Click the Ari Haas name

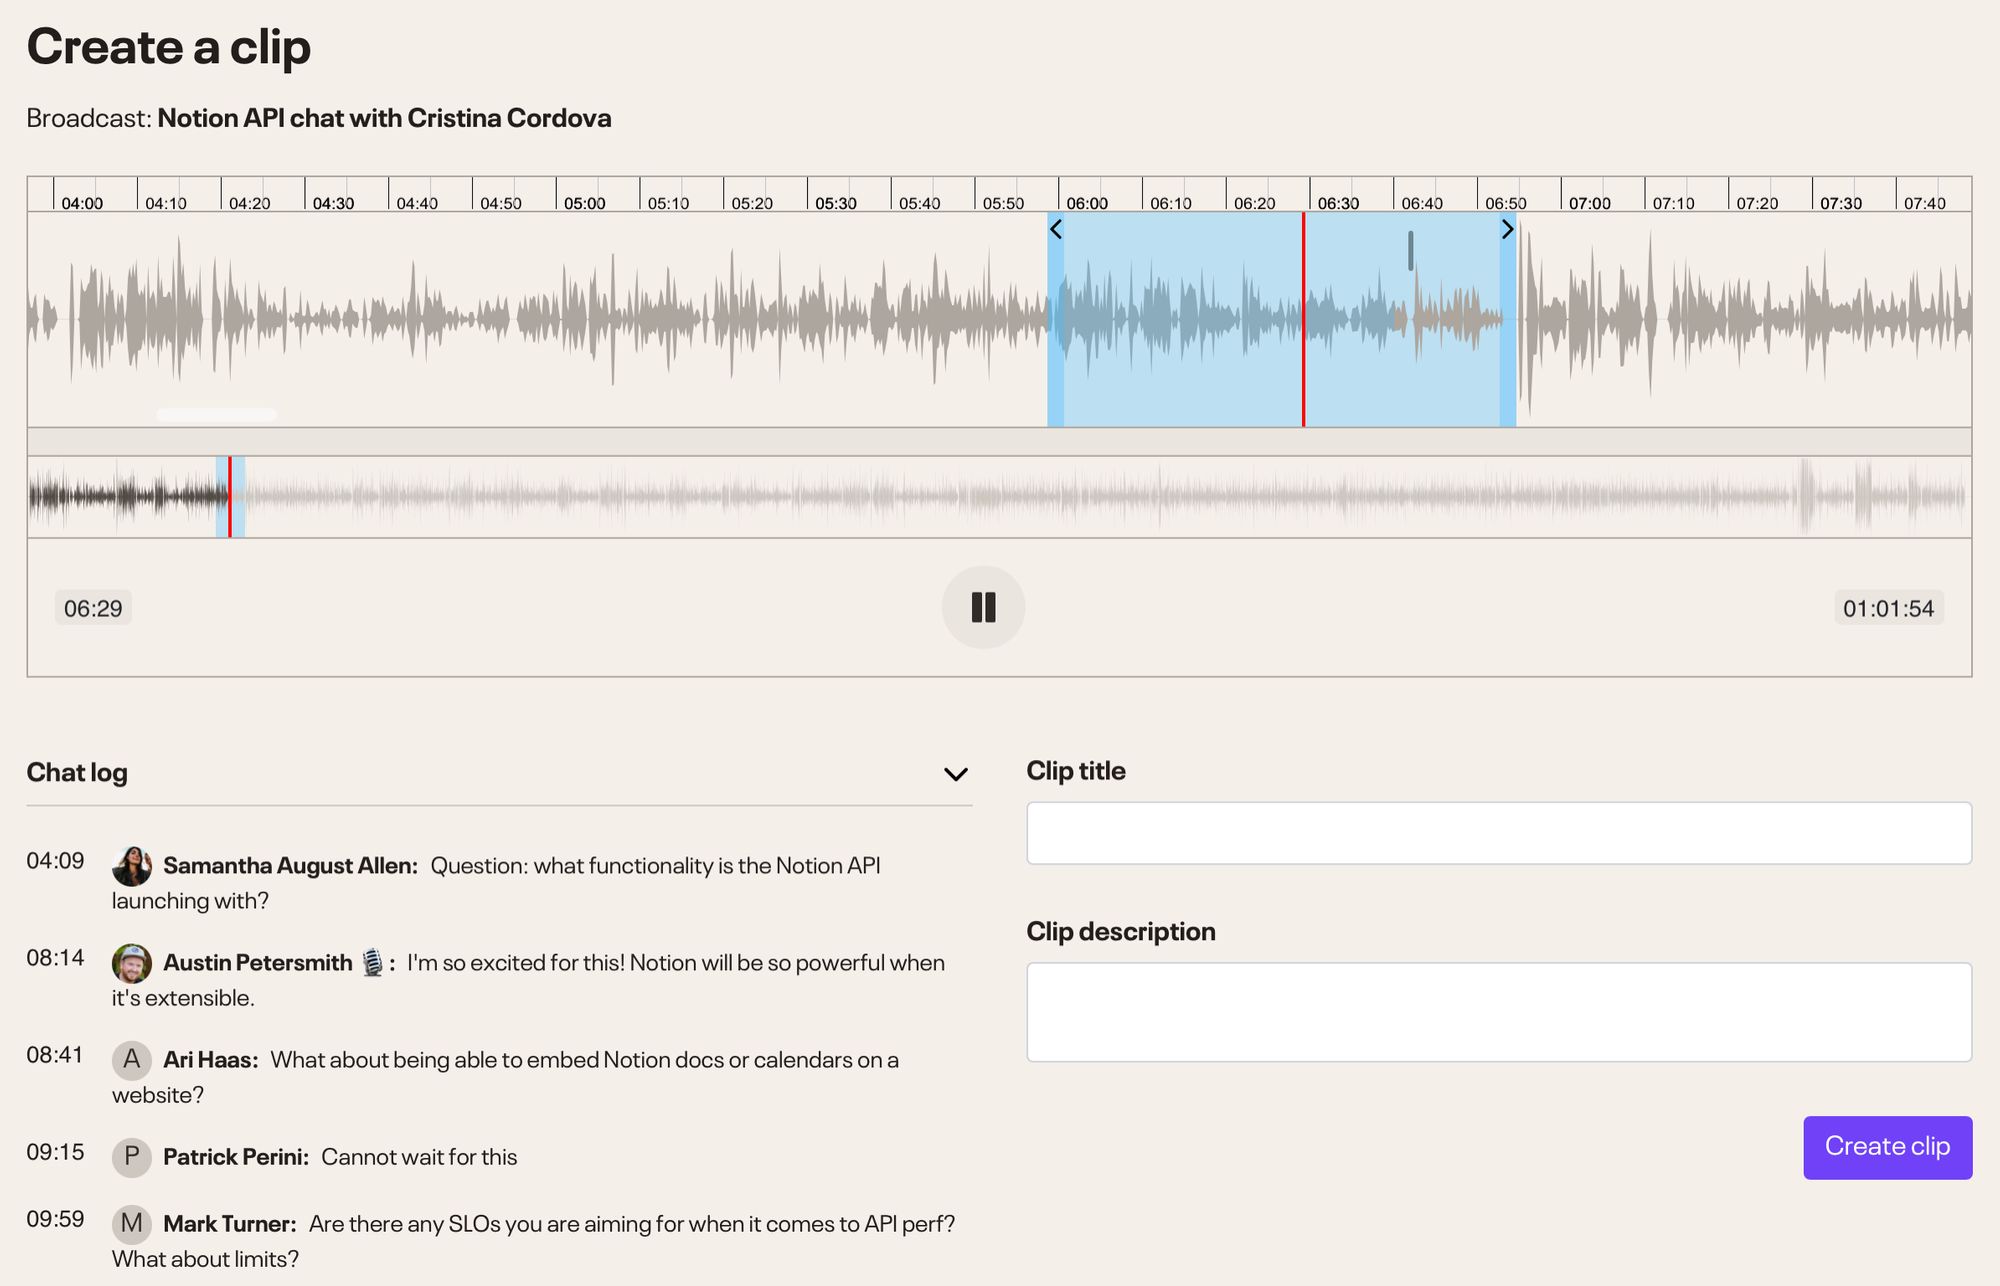(211, 1060)
